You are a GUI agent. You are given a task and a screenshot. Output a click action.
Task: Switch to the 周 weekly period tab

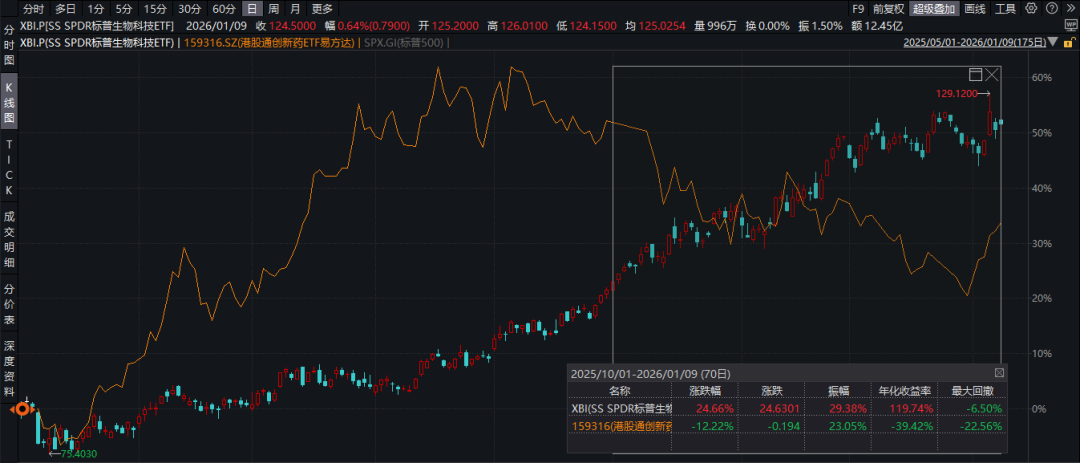pos(273,9)
